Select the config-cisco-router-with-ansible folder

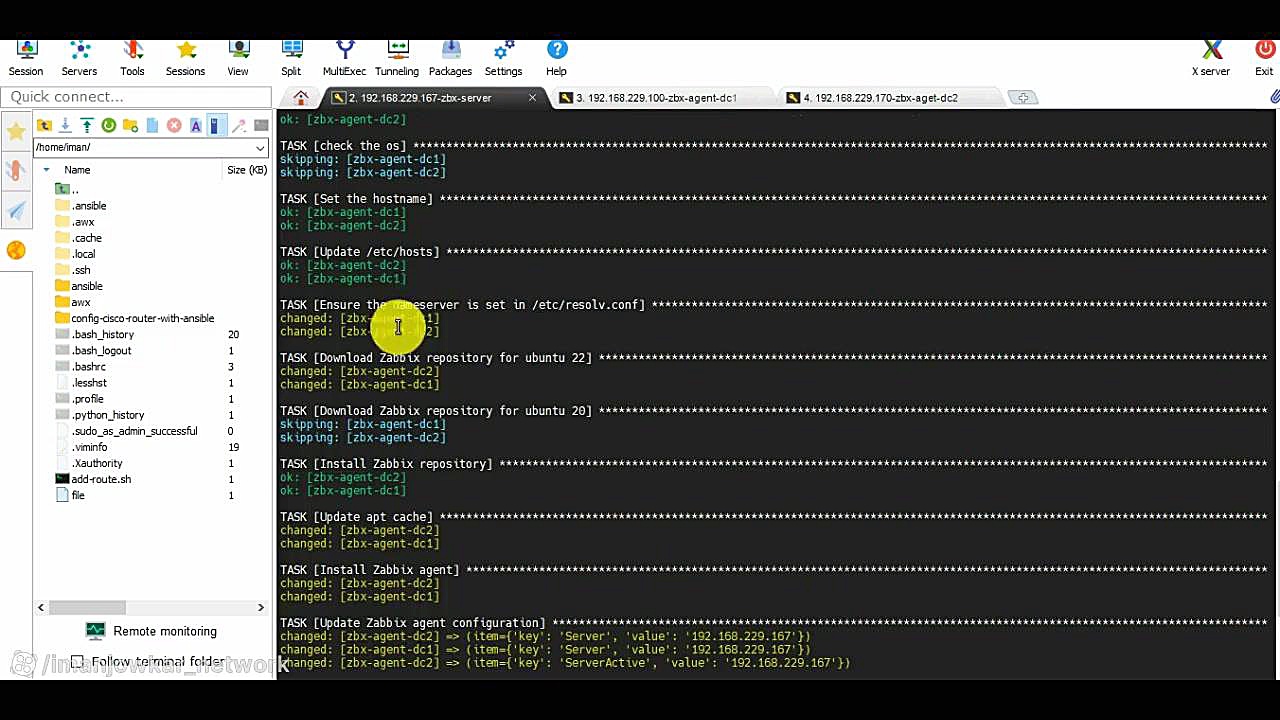pyautogui.click(x=135, y=318)
